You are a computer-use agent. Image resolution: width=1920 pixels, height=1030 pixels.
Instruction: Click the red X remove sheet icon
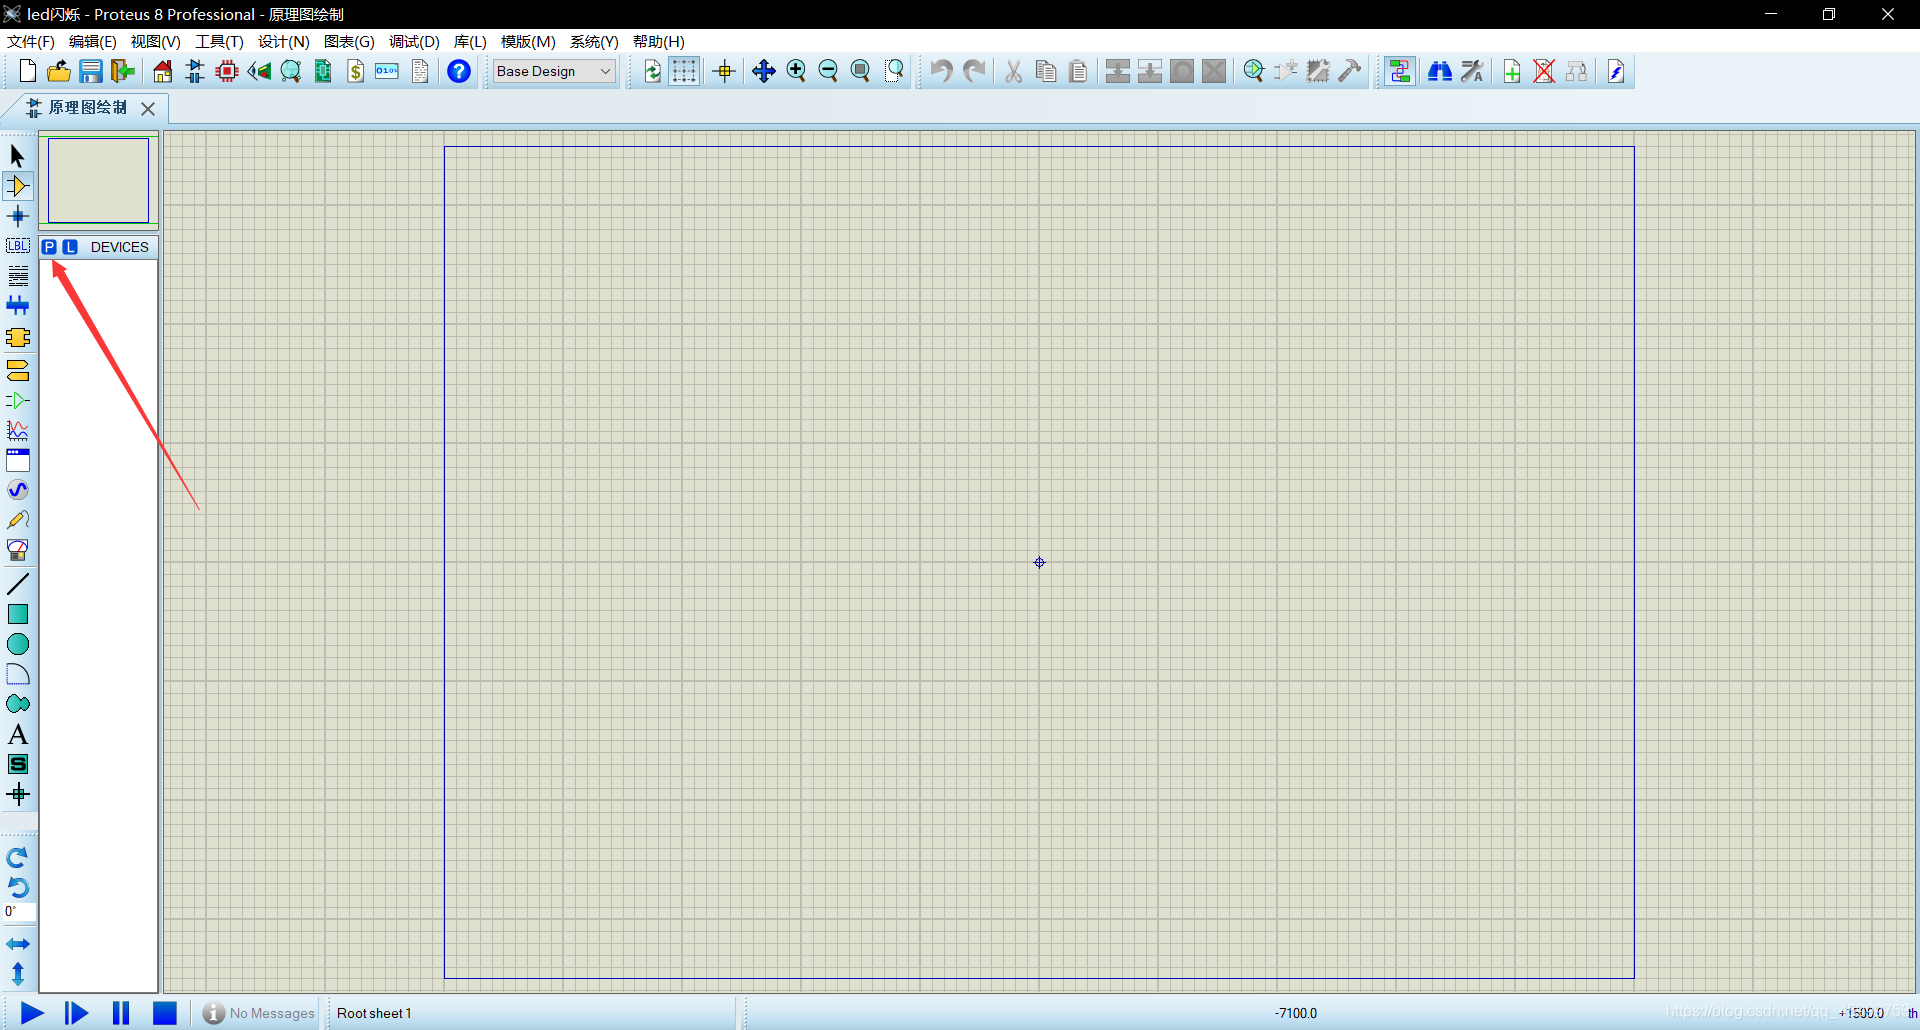(x=1544, y=71)
